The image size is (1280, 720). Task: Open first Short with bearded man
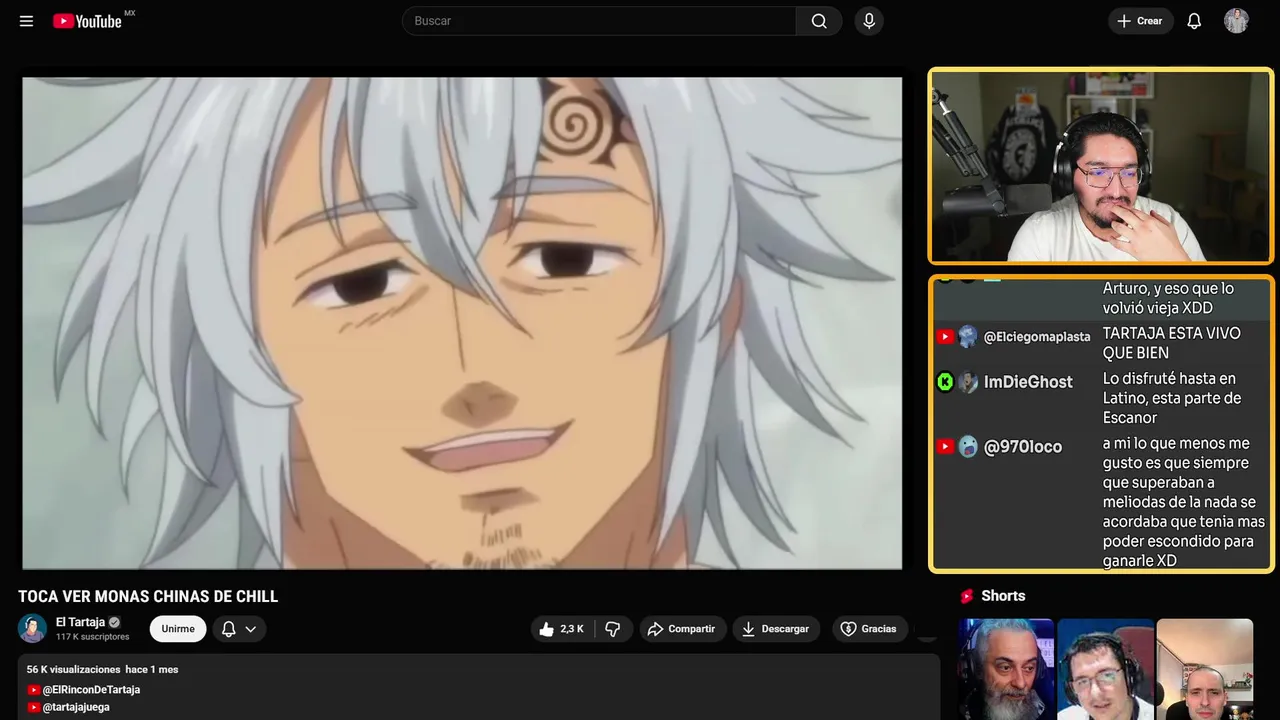(x=1006, y=669)
